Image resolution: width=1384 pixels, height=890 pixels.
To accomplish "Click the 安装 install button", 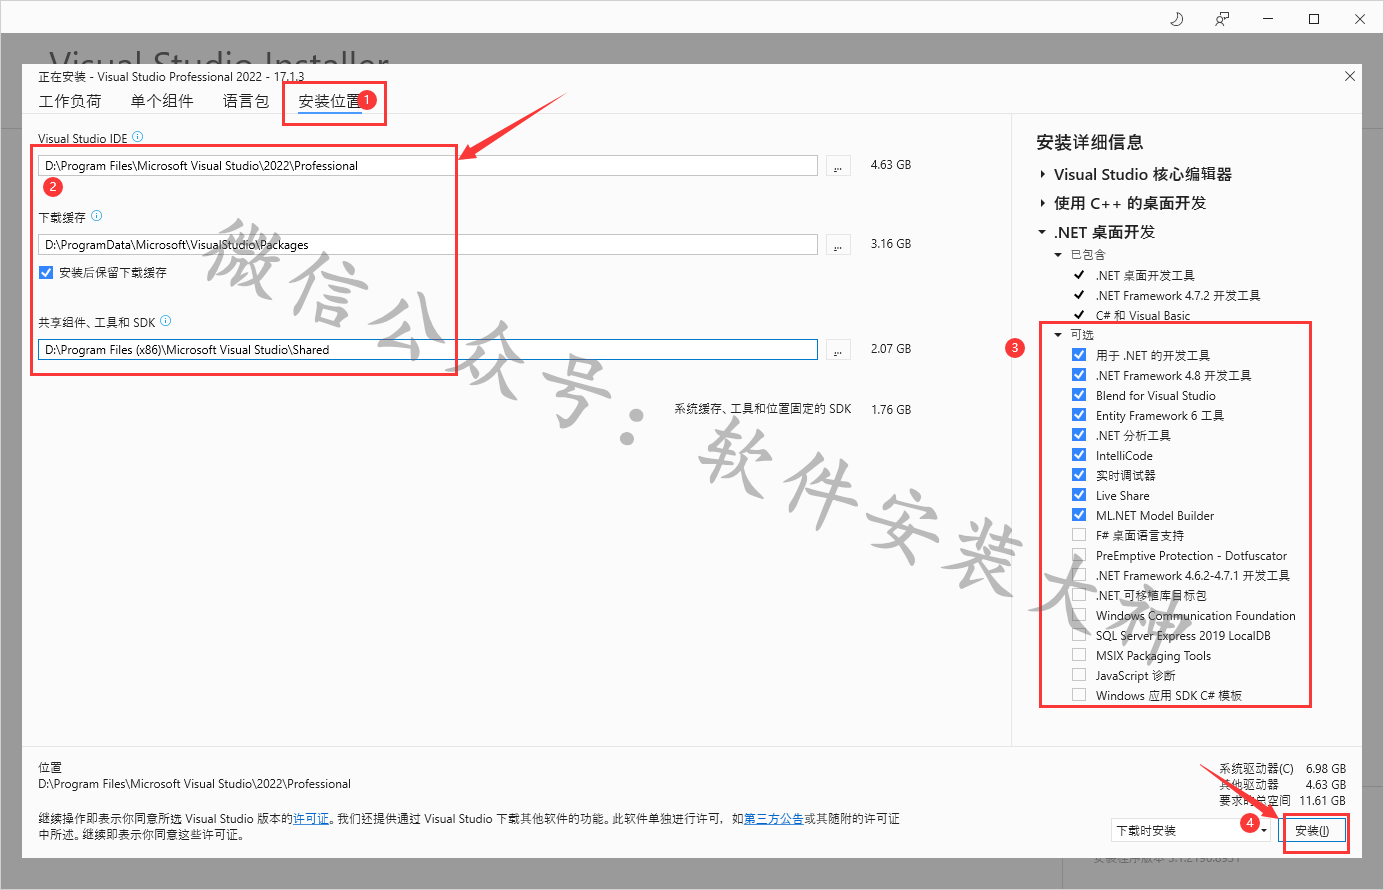I will pyautogui.click(x=1312, y=831).
